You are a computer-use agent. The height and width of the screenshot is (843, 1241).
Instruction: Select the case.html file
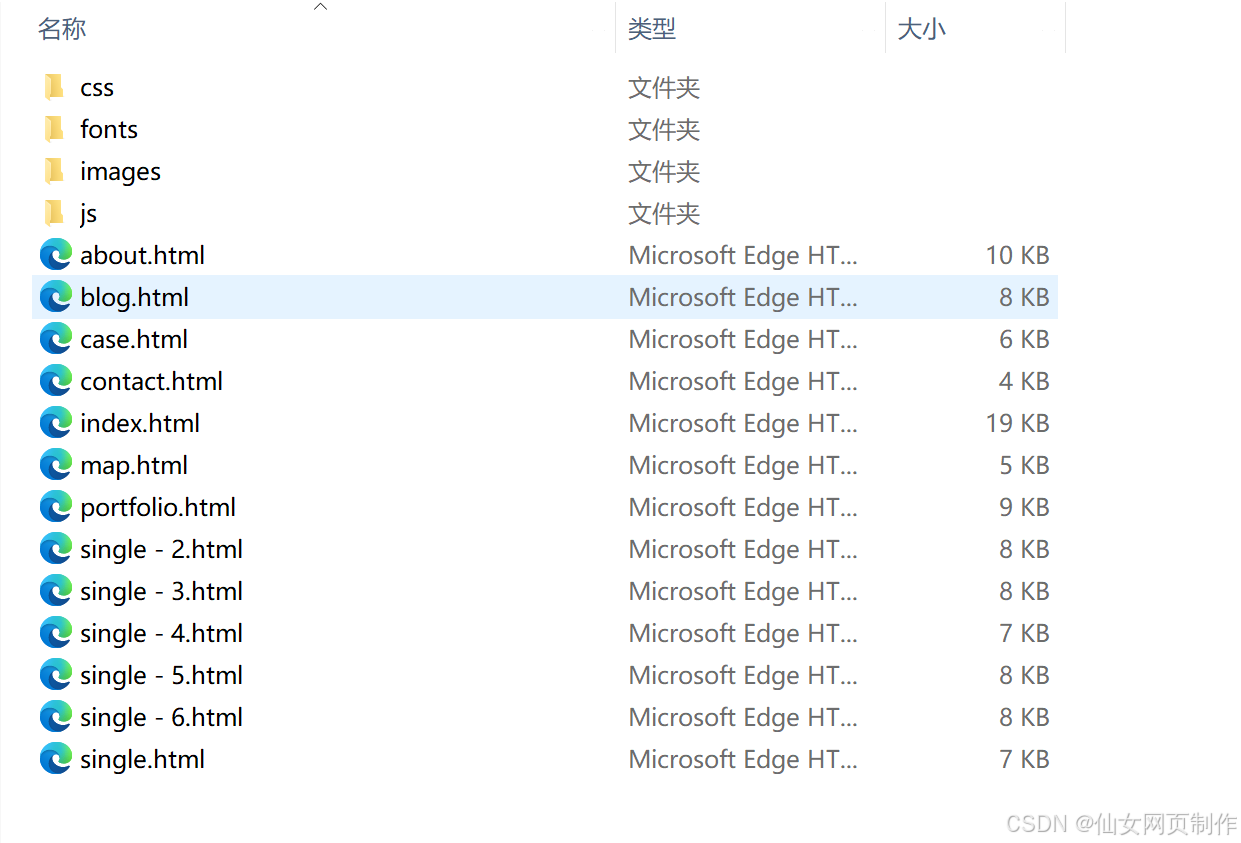point(133,338)
